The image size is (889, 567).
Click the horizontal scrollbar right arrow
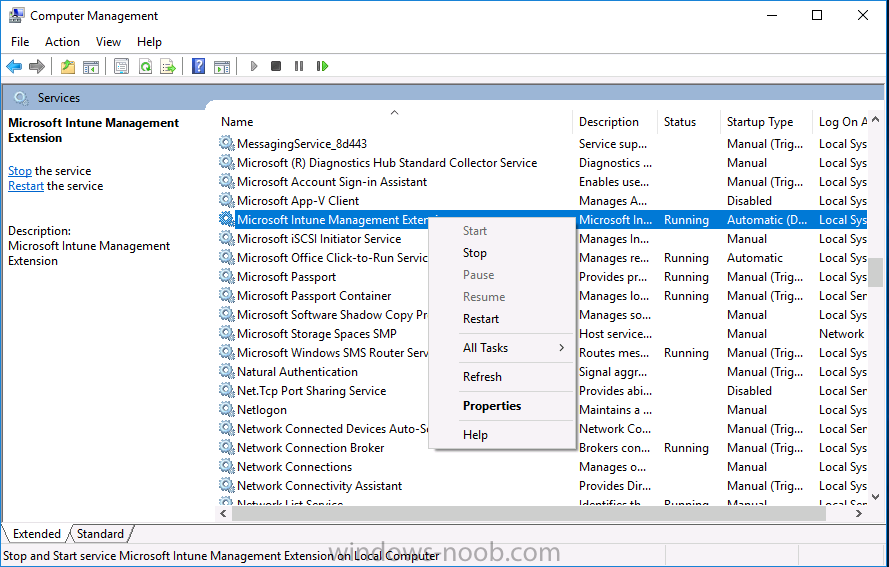click(x=860, y=514)
